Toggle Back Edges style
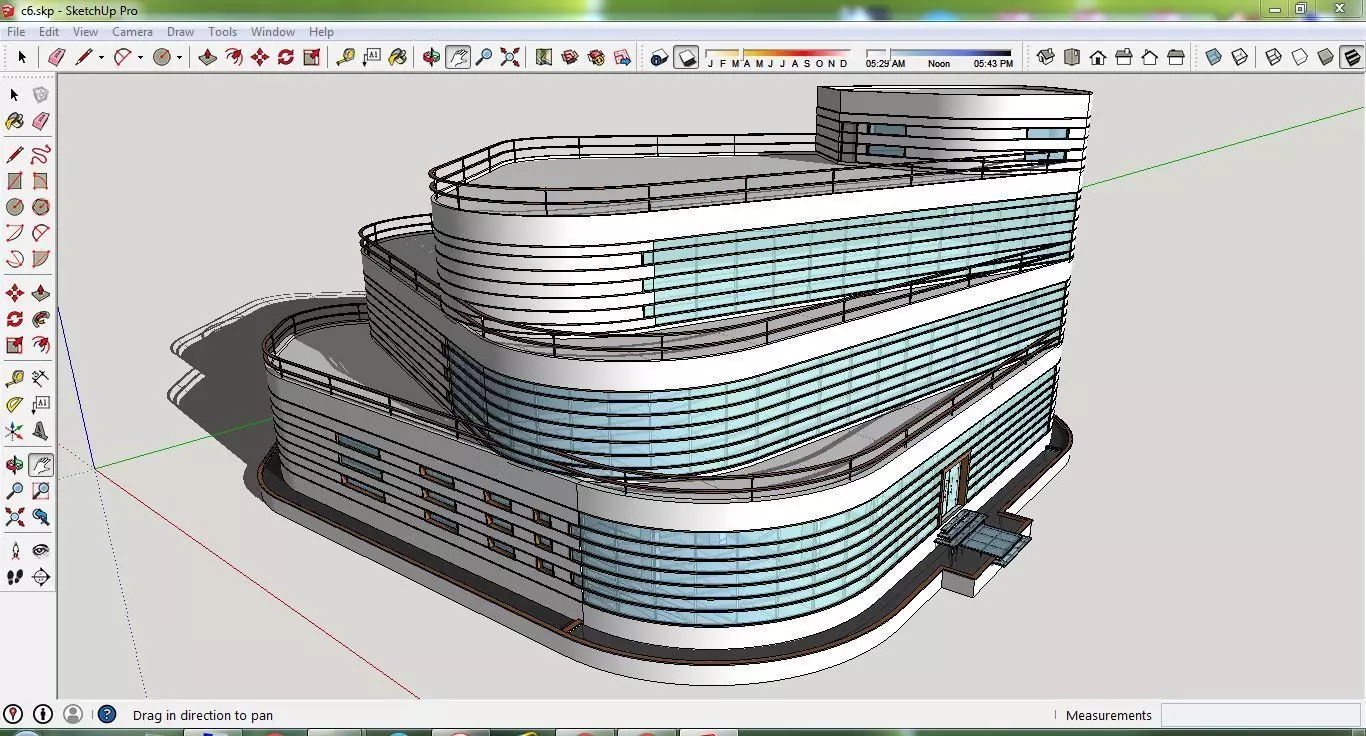Image resolution: width=1366 pixels, height=736 pixels. 1239,57
